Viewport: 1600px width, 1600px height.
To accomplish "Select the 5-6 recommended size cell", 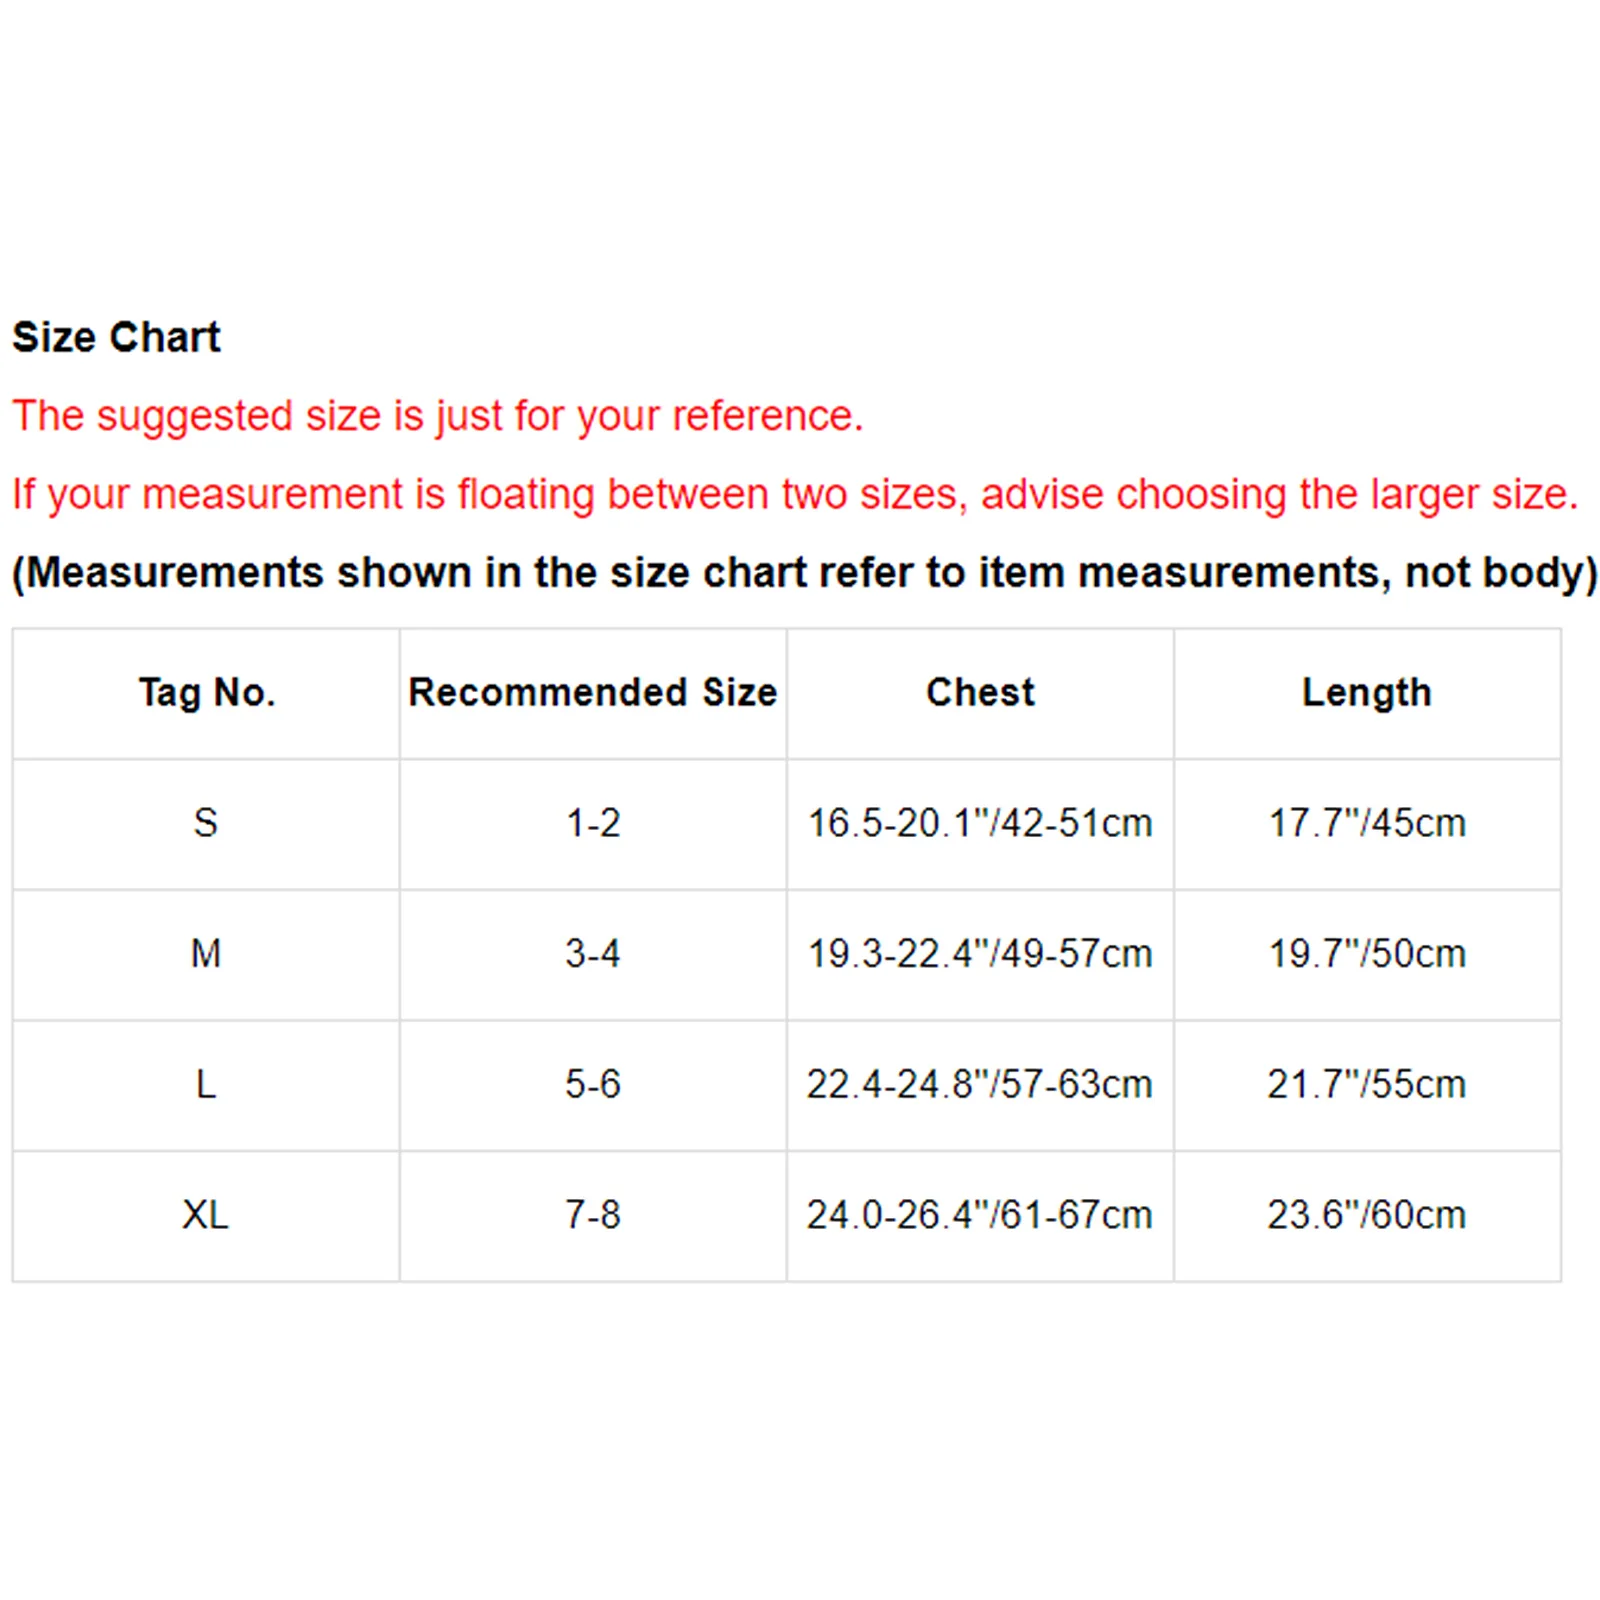I will pyautogui.click(x=593, y=1084).
